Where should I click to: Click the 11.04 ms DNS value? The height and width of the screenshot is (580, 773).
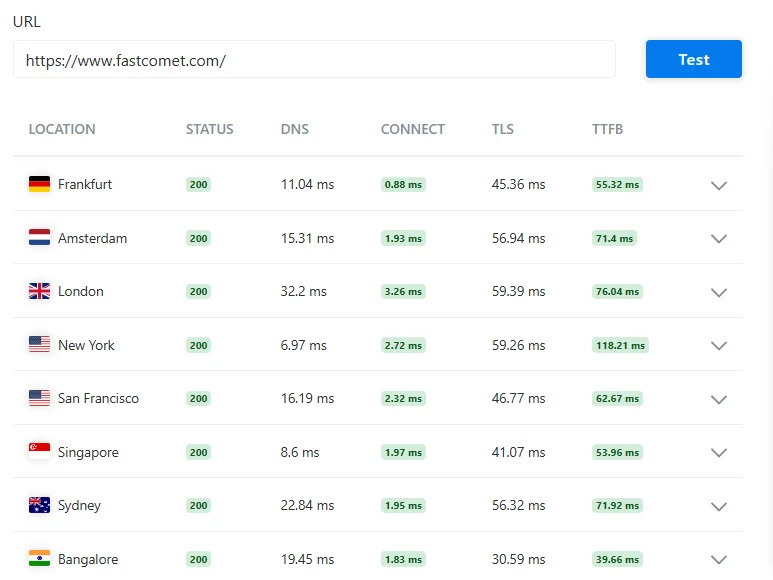pyautogui.click(x=307, y=184)
